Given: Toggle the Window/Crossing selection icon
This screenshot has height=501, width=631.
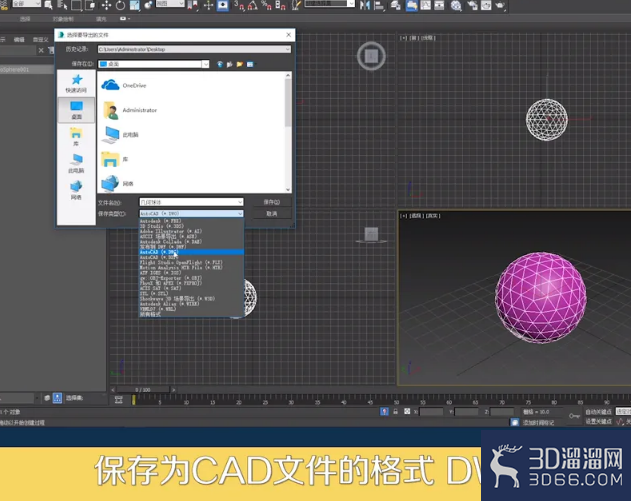Looking at the screenshot, I should pyautogui.click(x=91, y=5).
